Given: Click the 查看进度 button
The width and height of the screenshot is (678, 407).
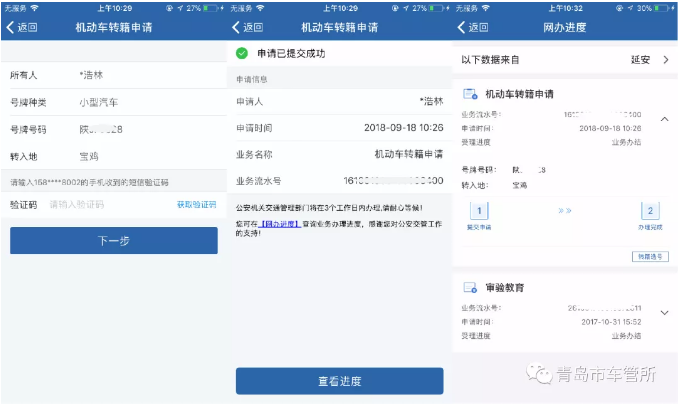Looking at the screenshot, I should click(339, 381).
